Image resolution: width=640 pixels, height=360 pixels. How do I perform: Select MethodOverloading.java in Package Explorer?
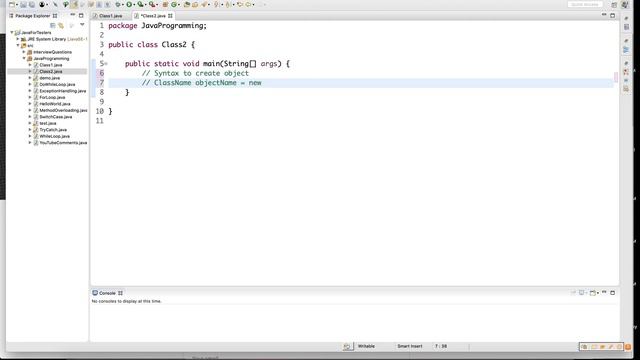[63, 110]
